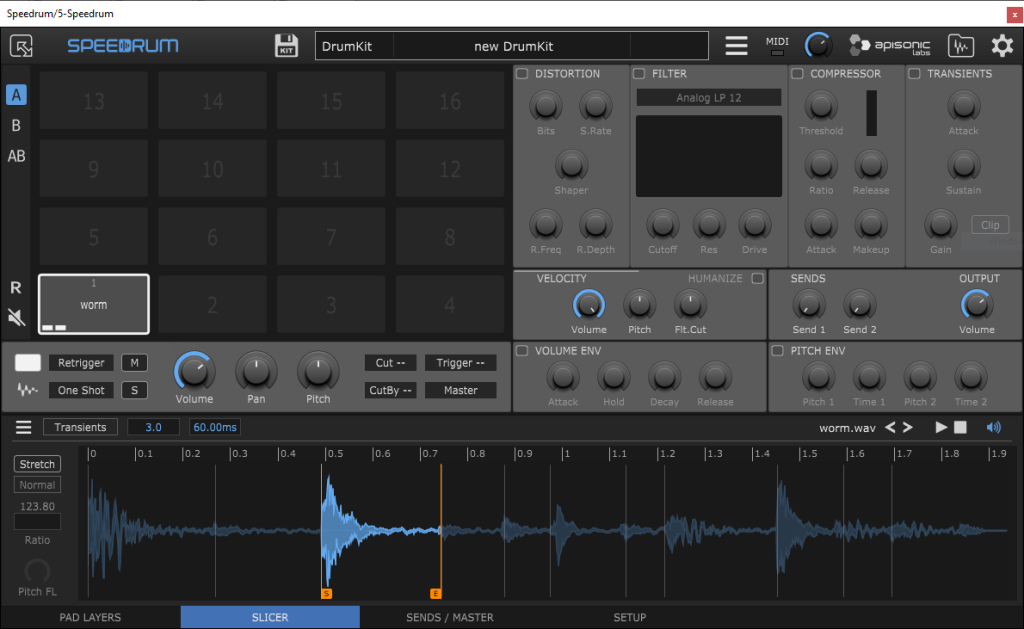Toggle the Humanize checkbox
The image size is (1024, 629).
point(757,279)
